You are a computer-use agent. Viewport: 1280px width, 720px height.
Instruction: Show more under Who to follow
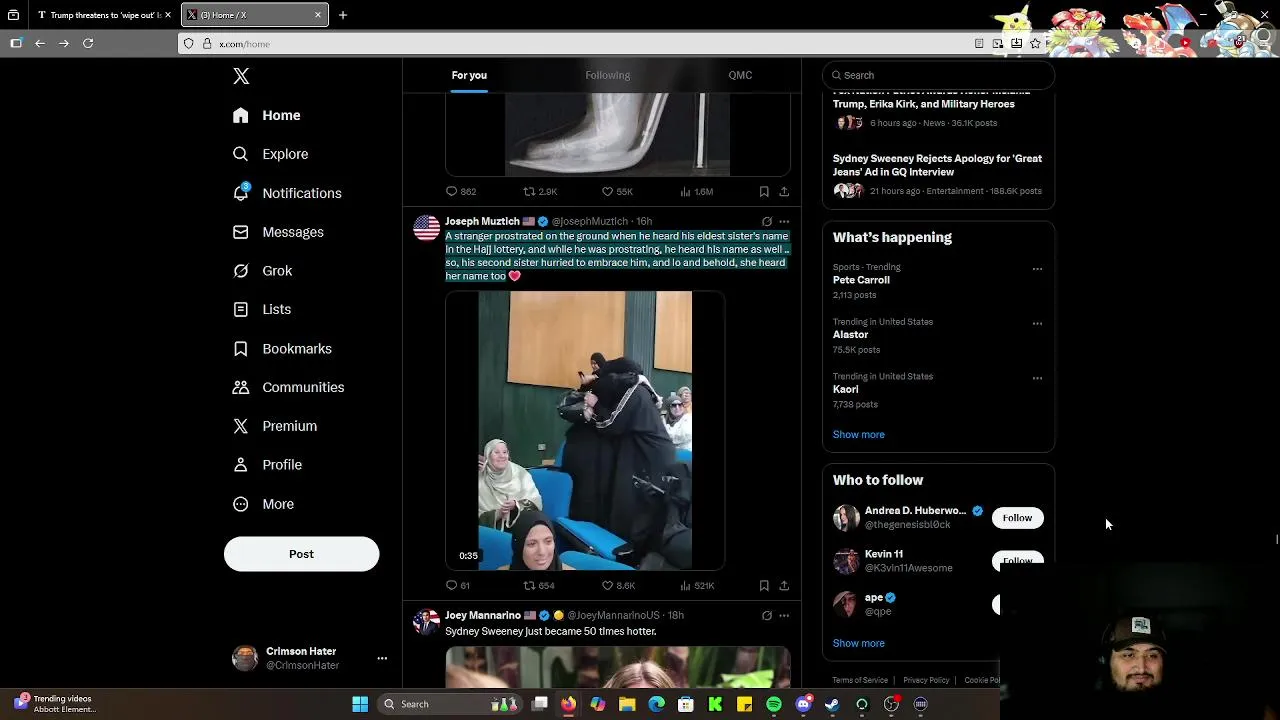coord(858,643)
